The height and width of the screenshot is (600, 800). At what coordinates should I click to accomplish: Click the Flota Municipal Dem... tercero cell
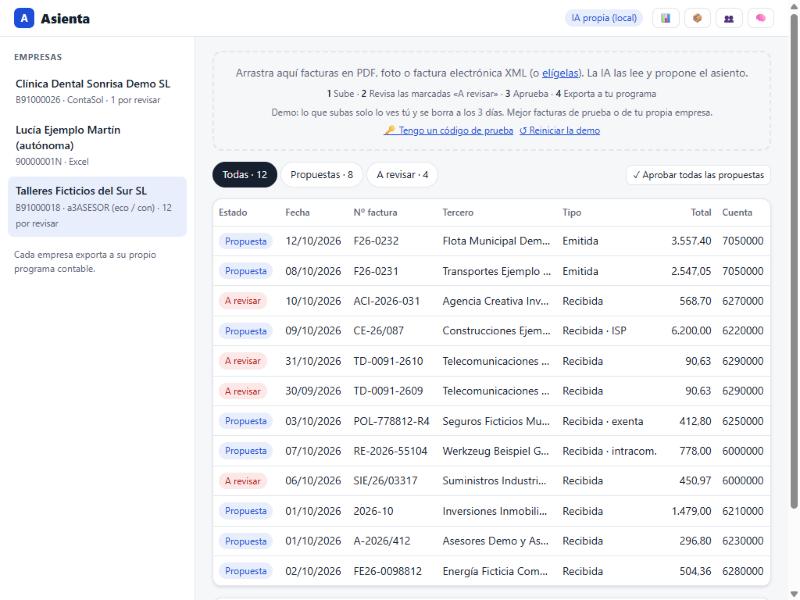click(x=496, y=241)
